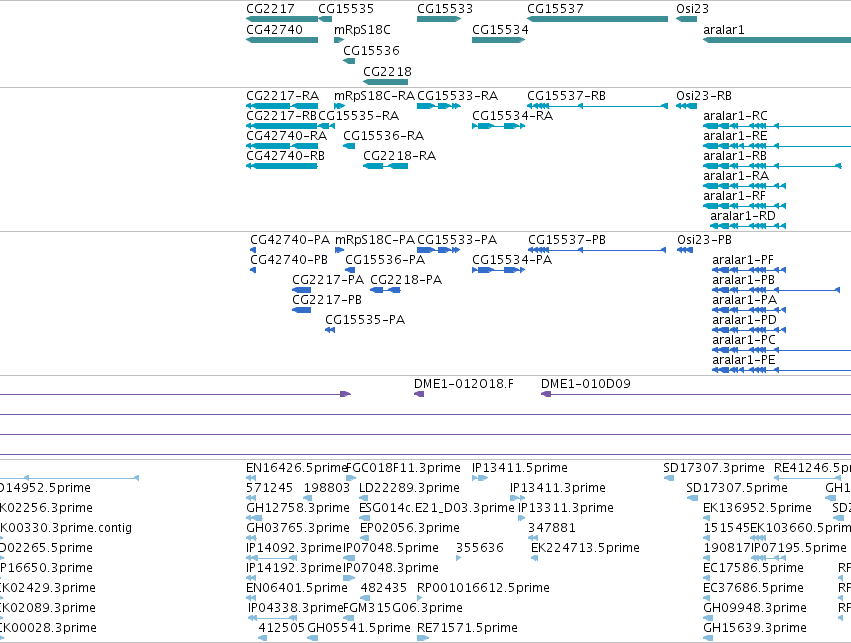Open protein CG15537-PB
The width and height of the screenshot is (851, 643).
pos(567,240)
